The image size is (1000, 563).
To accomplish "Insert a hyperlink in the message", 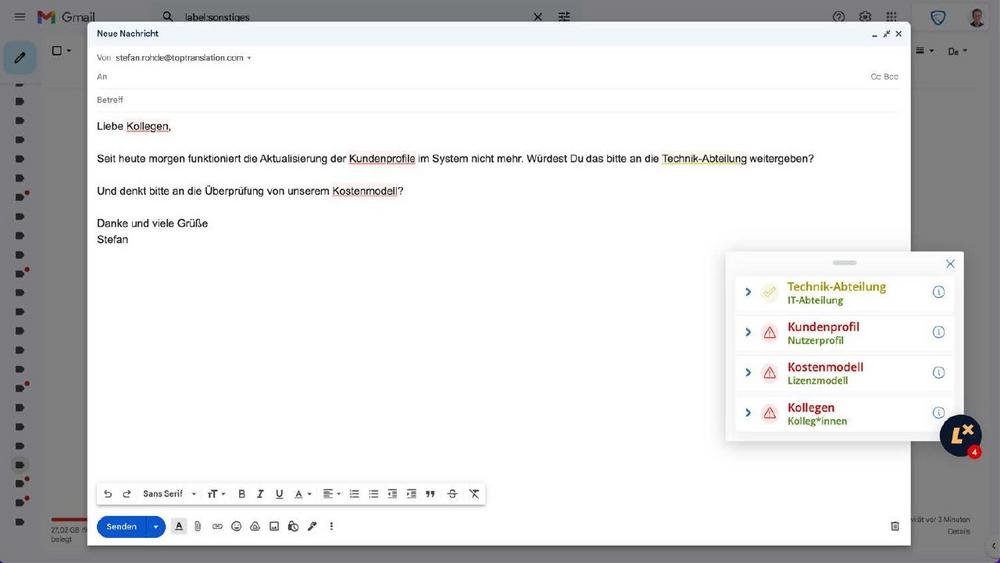I will click(x=217, y=526).
